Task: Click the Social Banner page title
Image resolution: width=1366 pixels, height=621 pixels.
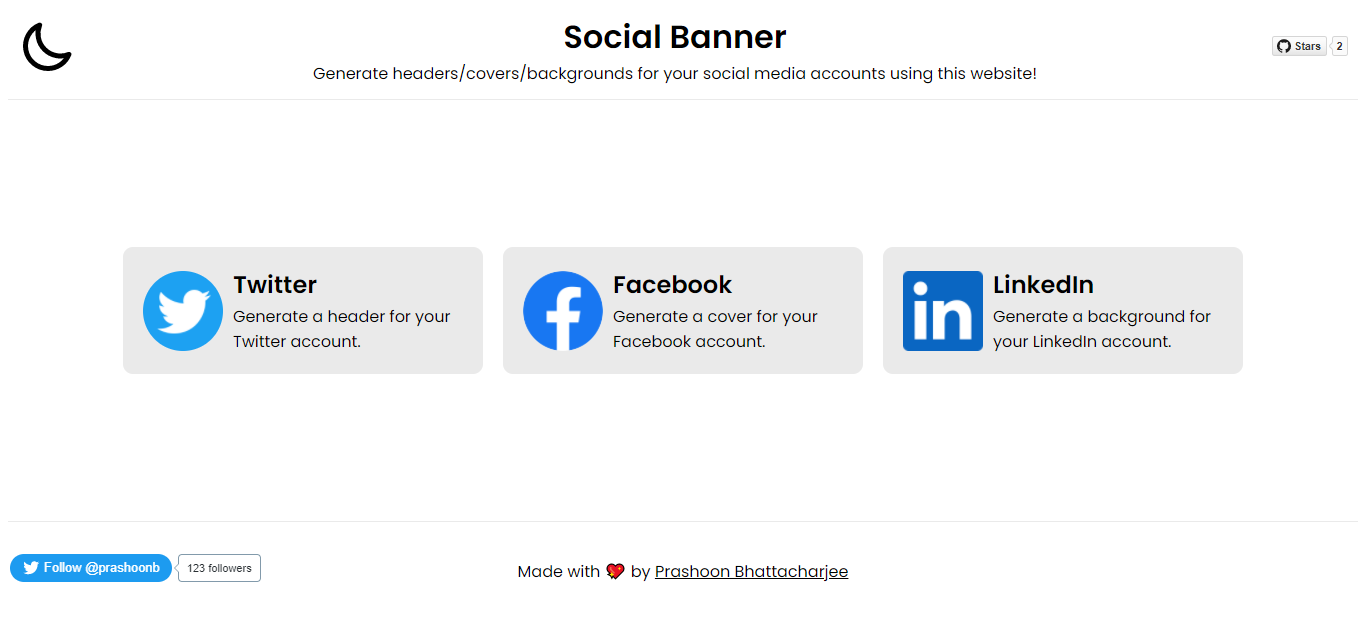Action: (x=675, y=37)
